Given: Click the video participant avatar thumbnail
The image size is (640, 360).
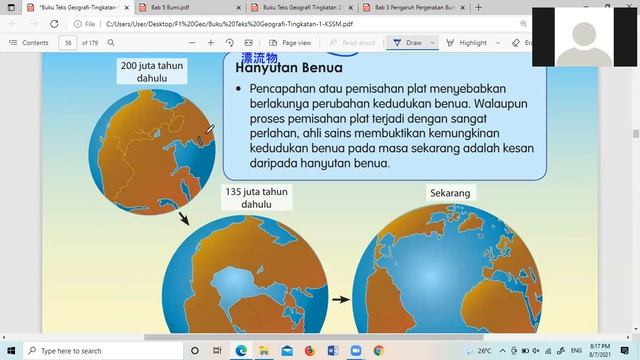Looking at the screenshot, I should coord(584,37).
